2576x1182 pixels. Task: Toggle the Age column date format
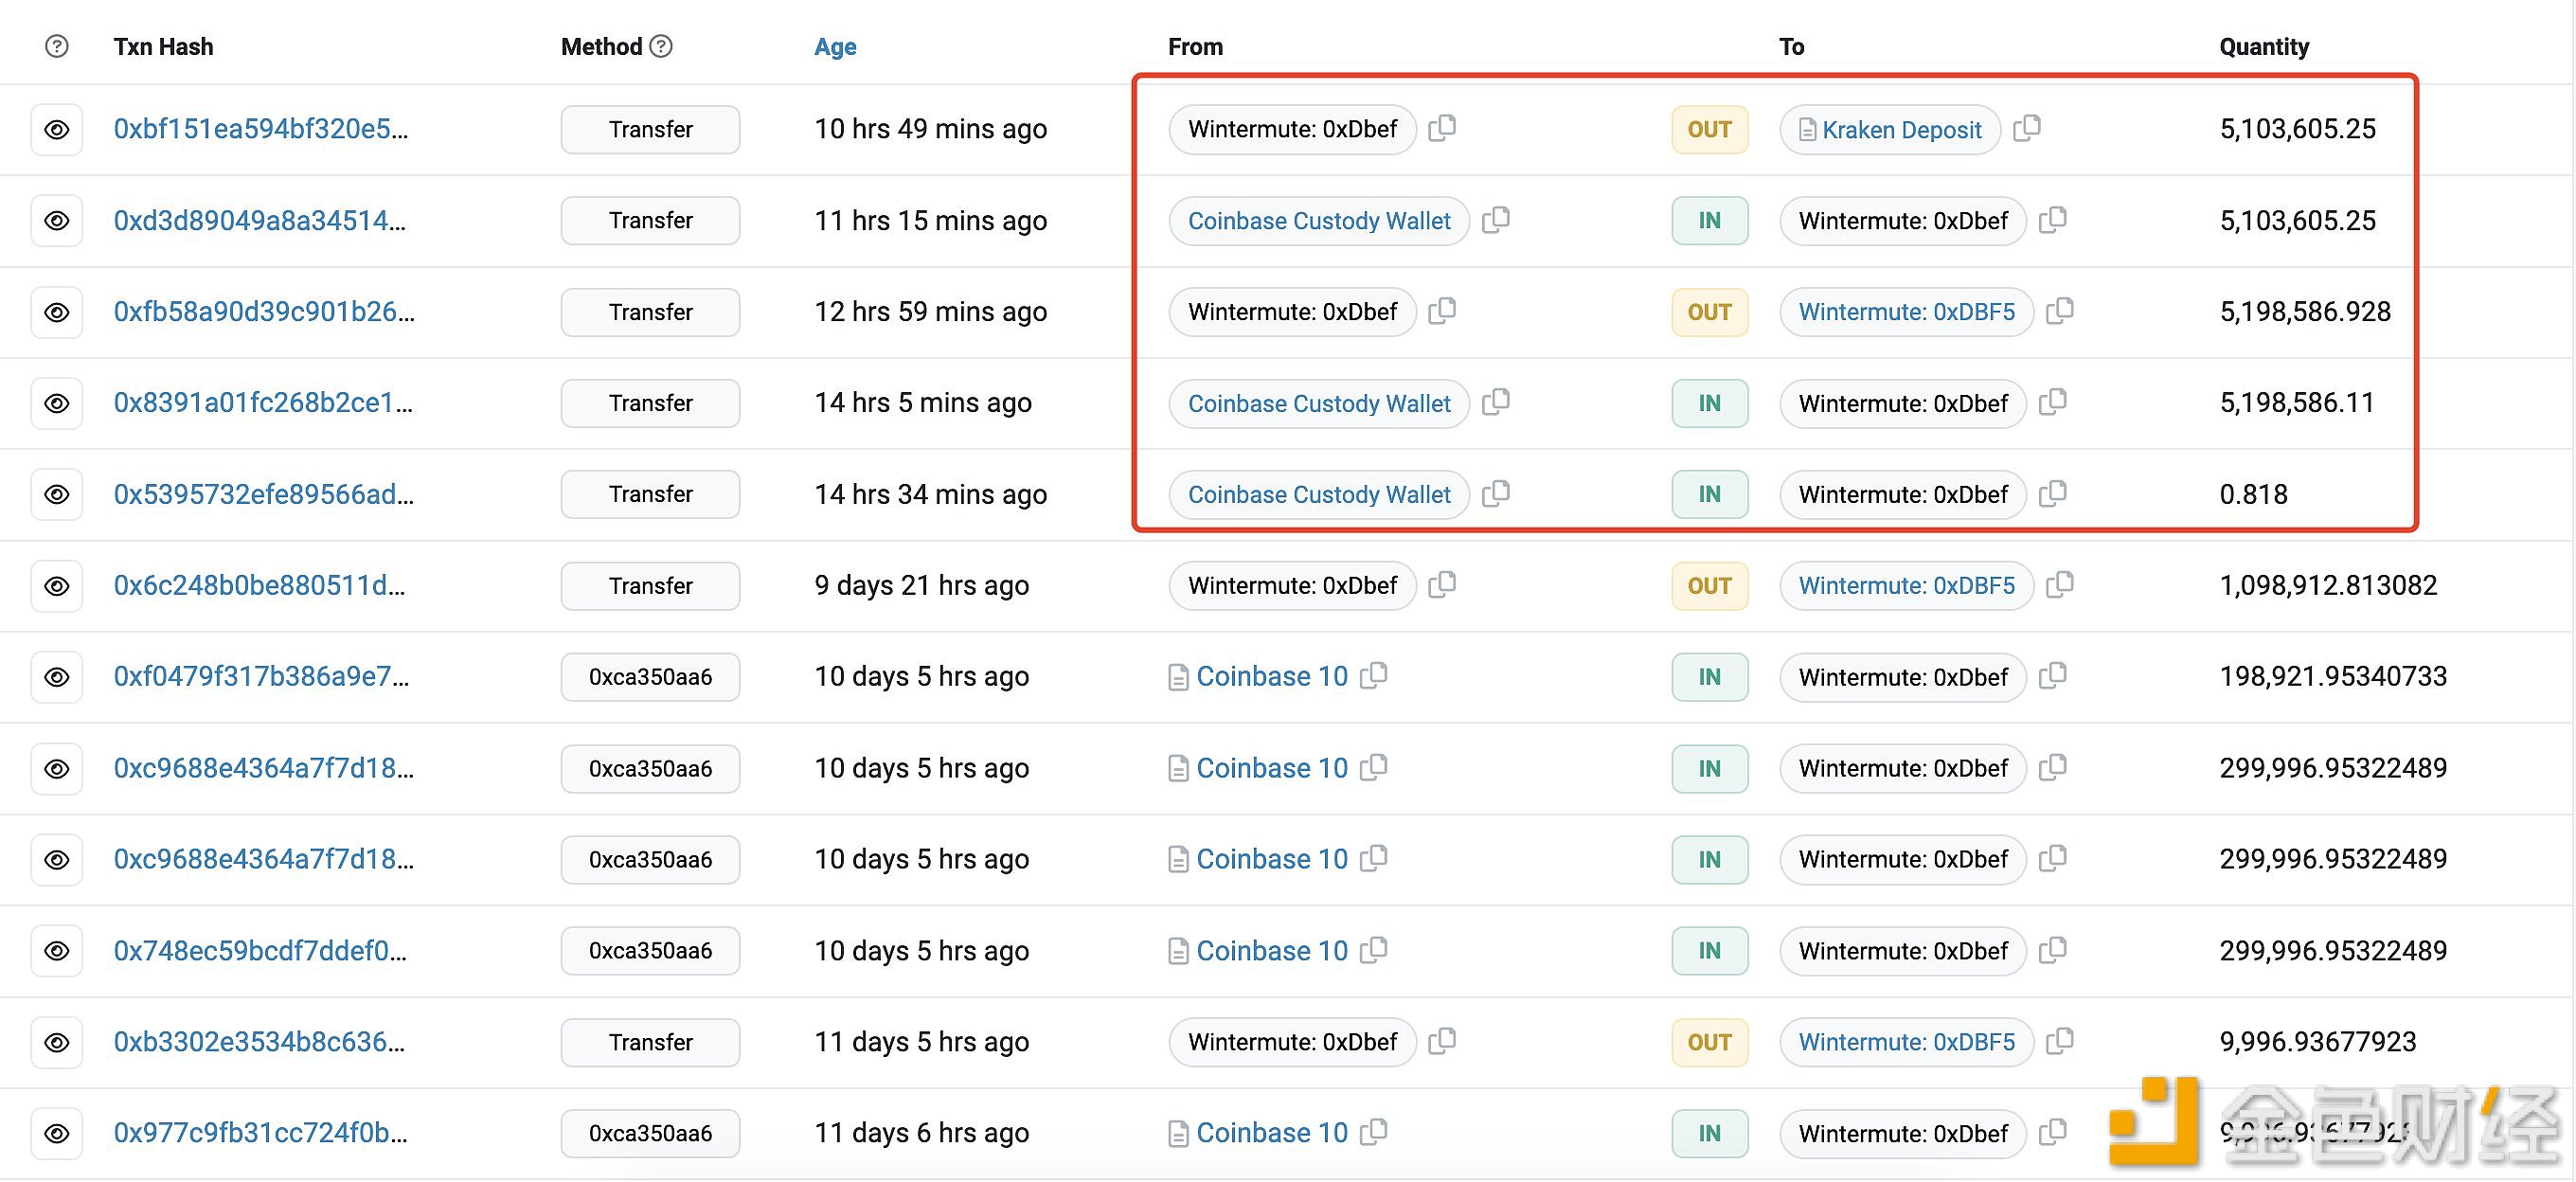(835, 47)
